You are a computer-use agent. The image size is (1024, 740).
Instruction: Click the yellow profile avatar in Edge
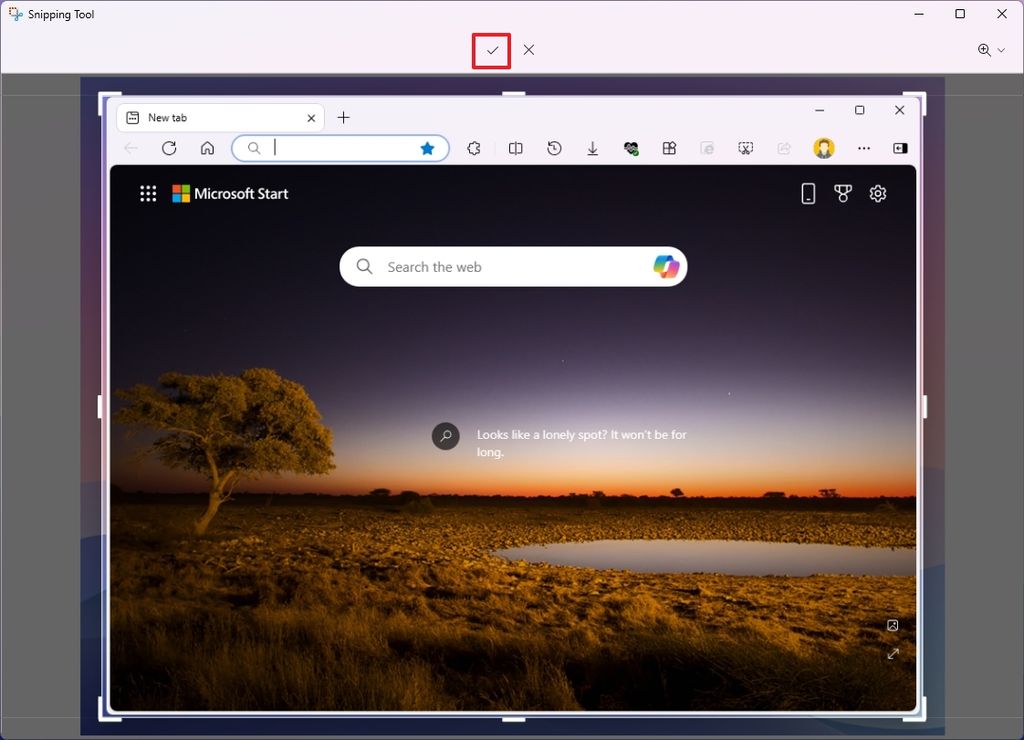click(823, 148)
